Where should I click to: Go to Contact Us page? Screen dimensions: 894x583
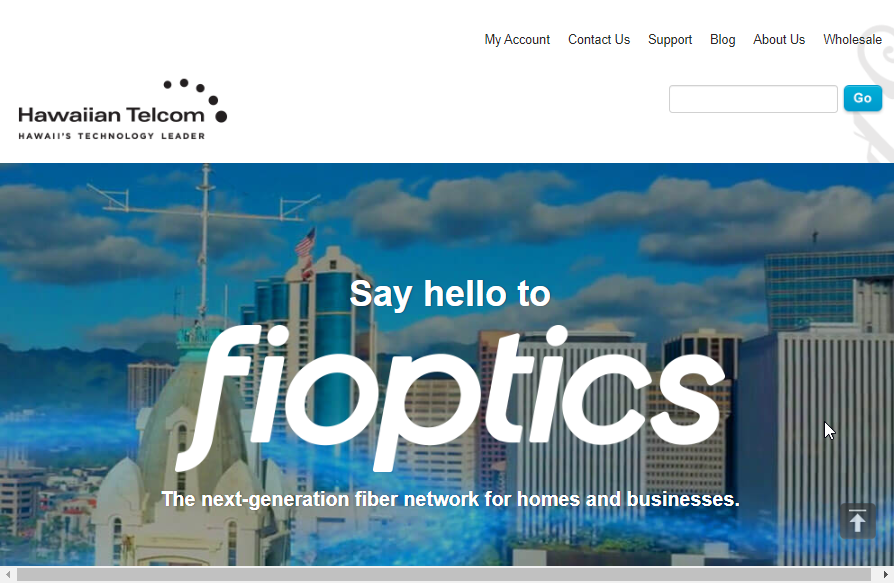pos(599,39)
